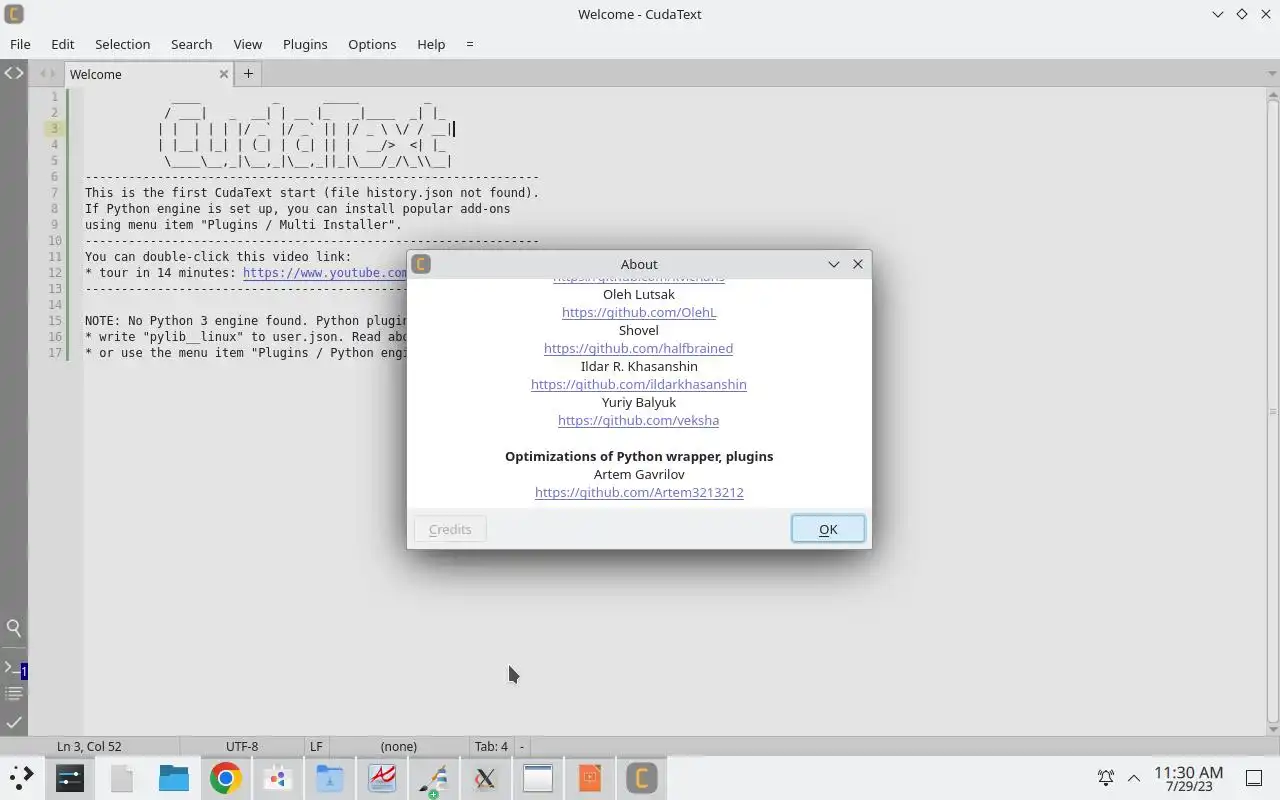Open the github.com/halfbrained link
This screenshot has height=800, width=1280.
[638, 348]
